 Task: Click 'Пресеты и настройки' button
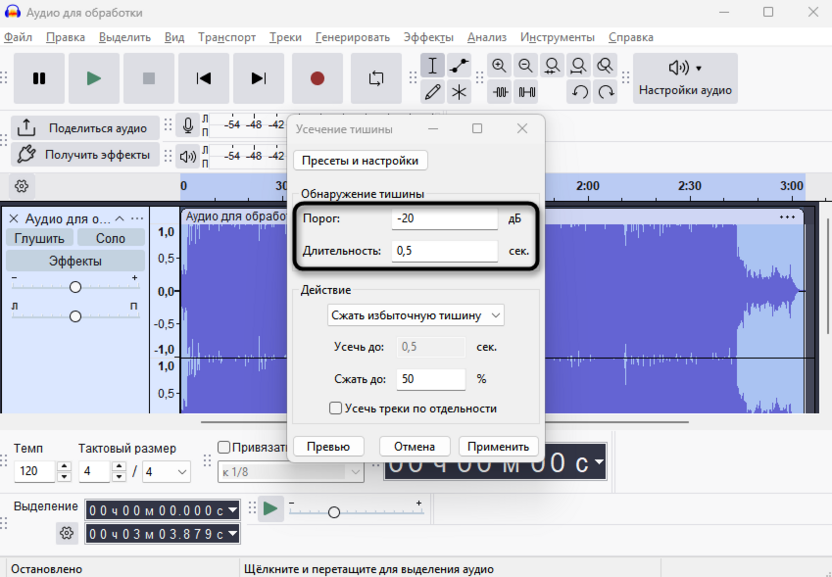click(x=361, y=161)
